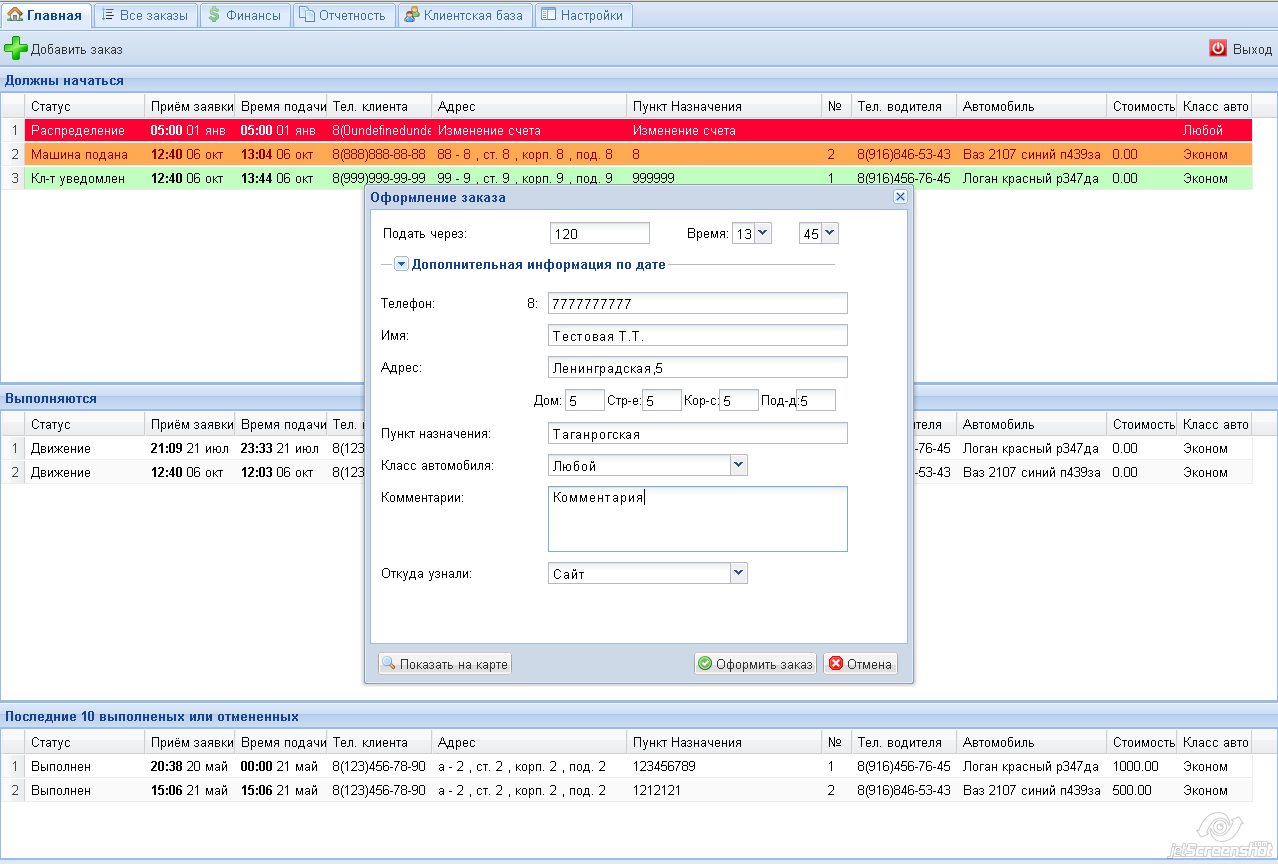Click the Пункт назначения input field
1278x864 pixels.
coord(698,433)
